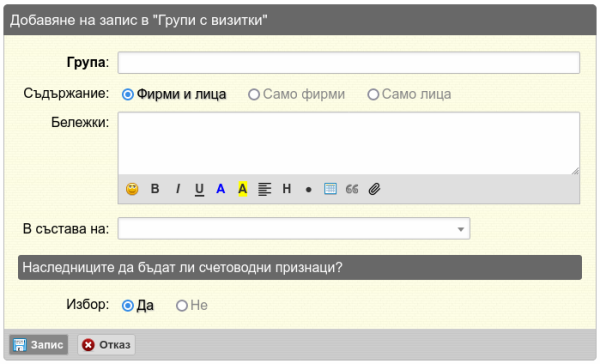Choose yellow highlight background tool

(x=243, y=189)
